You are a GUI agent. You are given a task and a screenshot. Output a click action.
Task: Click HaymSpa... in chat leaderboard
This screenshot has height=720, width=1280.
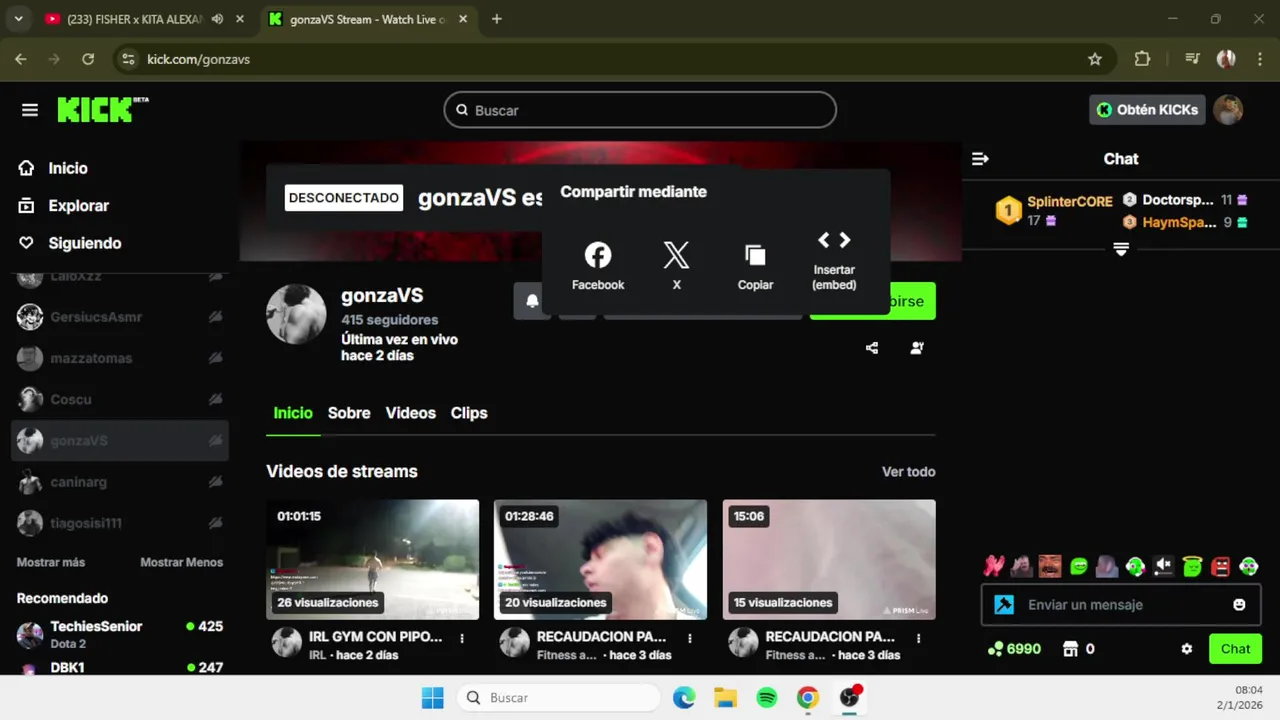pyautogui.click(x=1179, y=222)
